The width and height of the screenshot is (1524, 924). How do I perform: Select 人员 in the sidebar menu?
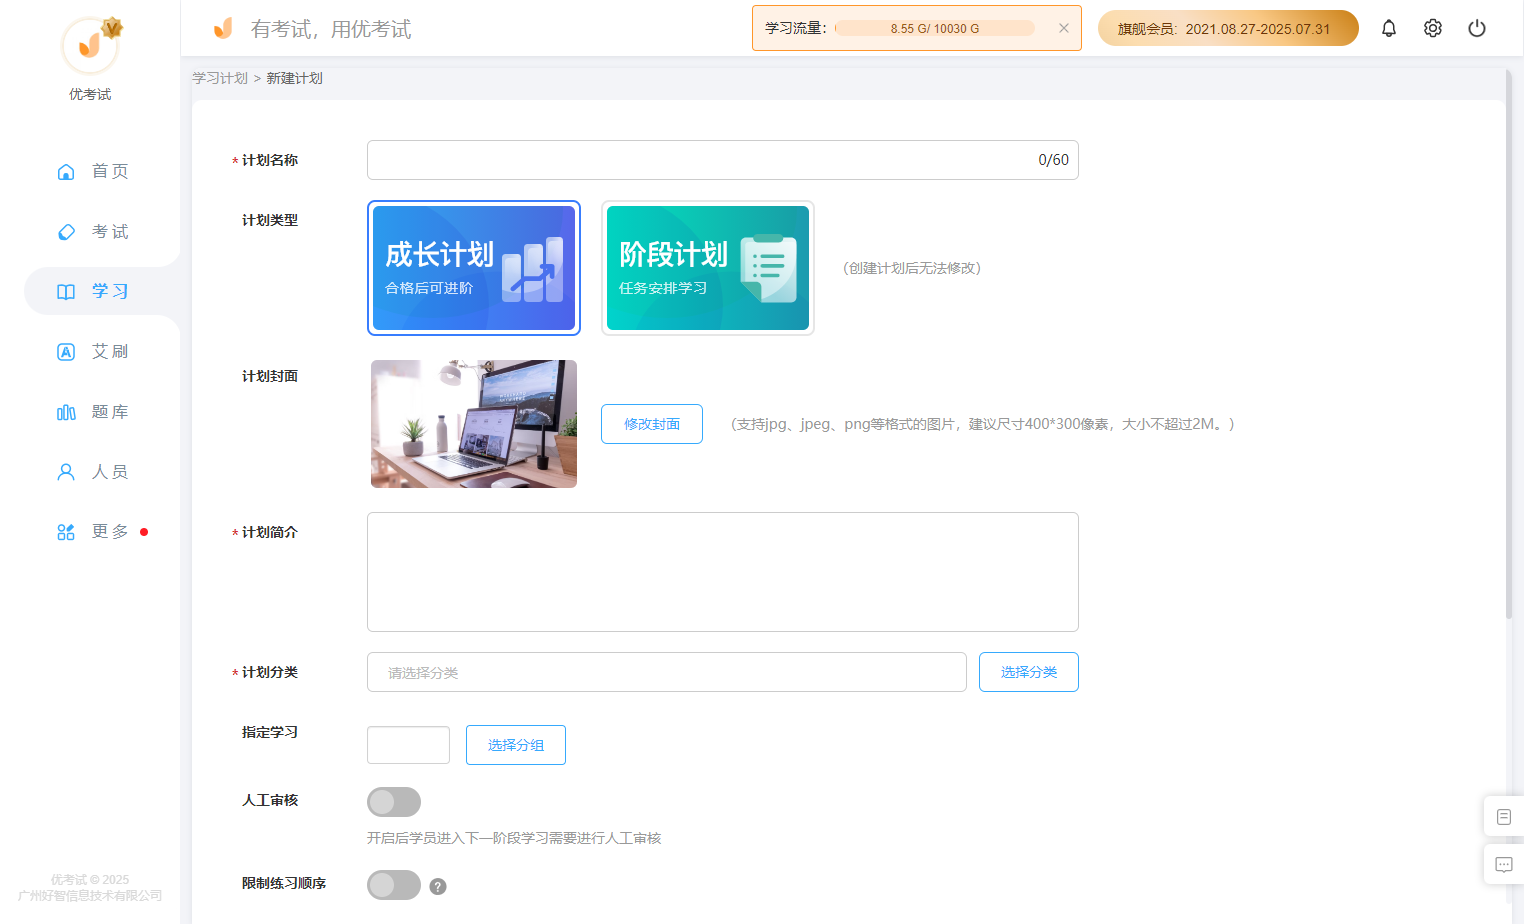coord(110,472)
